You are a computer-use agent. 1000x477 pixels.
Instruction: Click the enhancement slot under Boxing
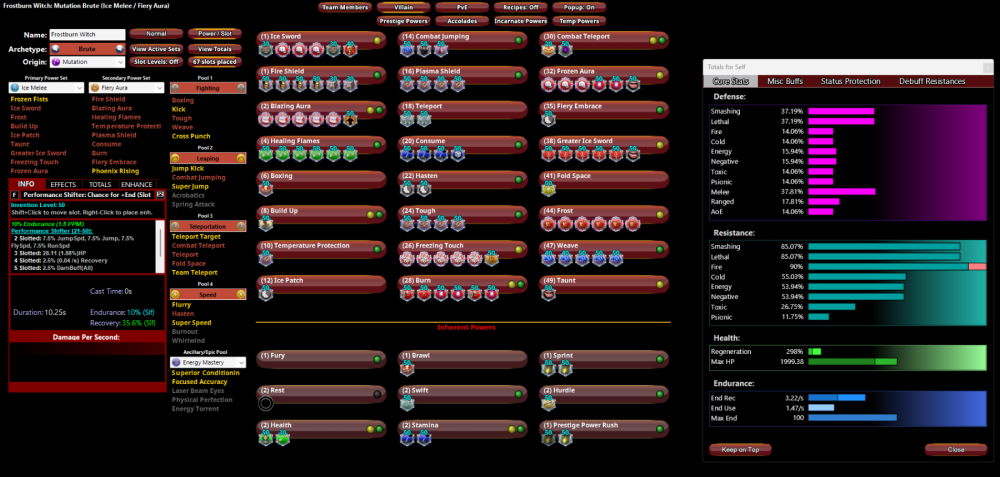click(265, 190)
